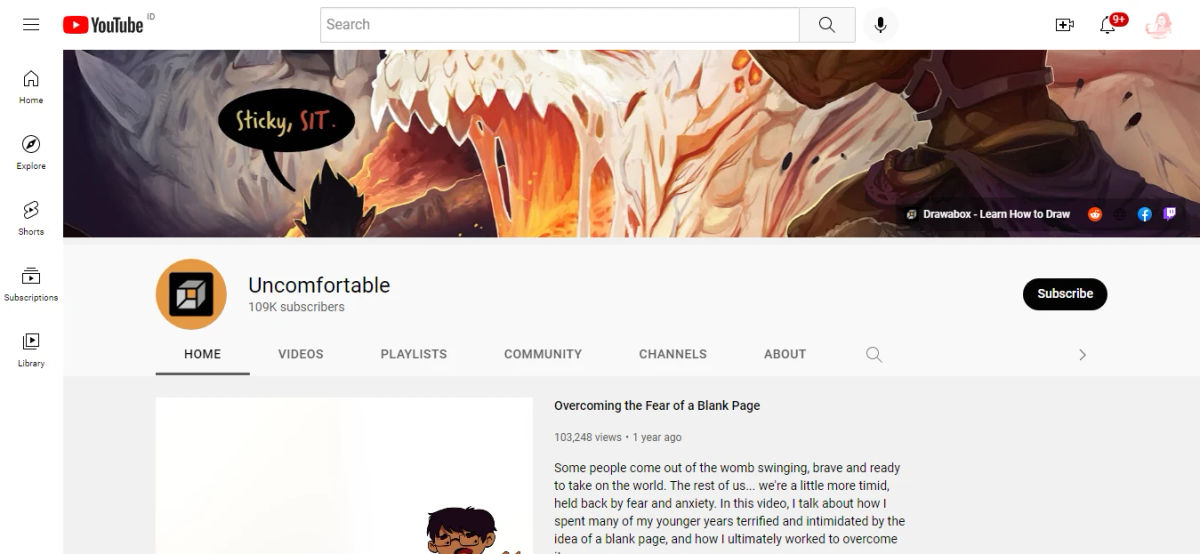The height and width of the screenshot is (554, 1200).
Task: Open the COMMUNITY tab
Action: (x=543, y=354)
